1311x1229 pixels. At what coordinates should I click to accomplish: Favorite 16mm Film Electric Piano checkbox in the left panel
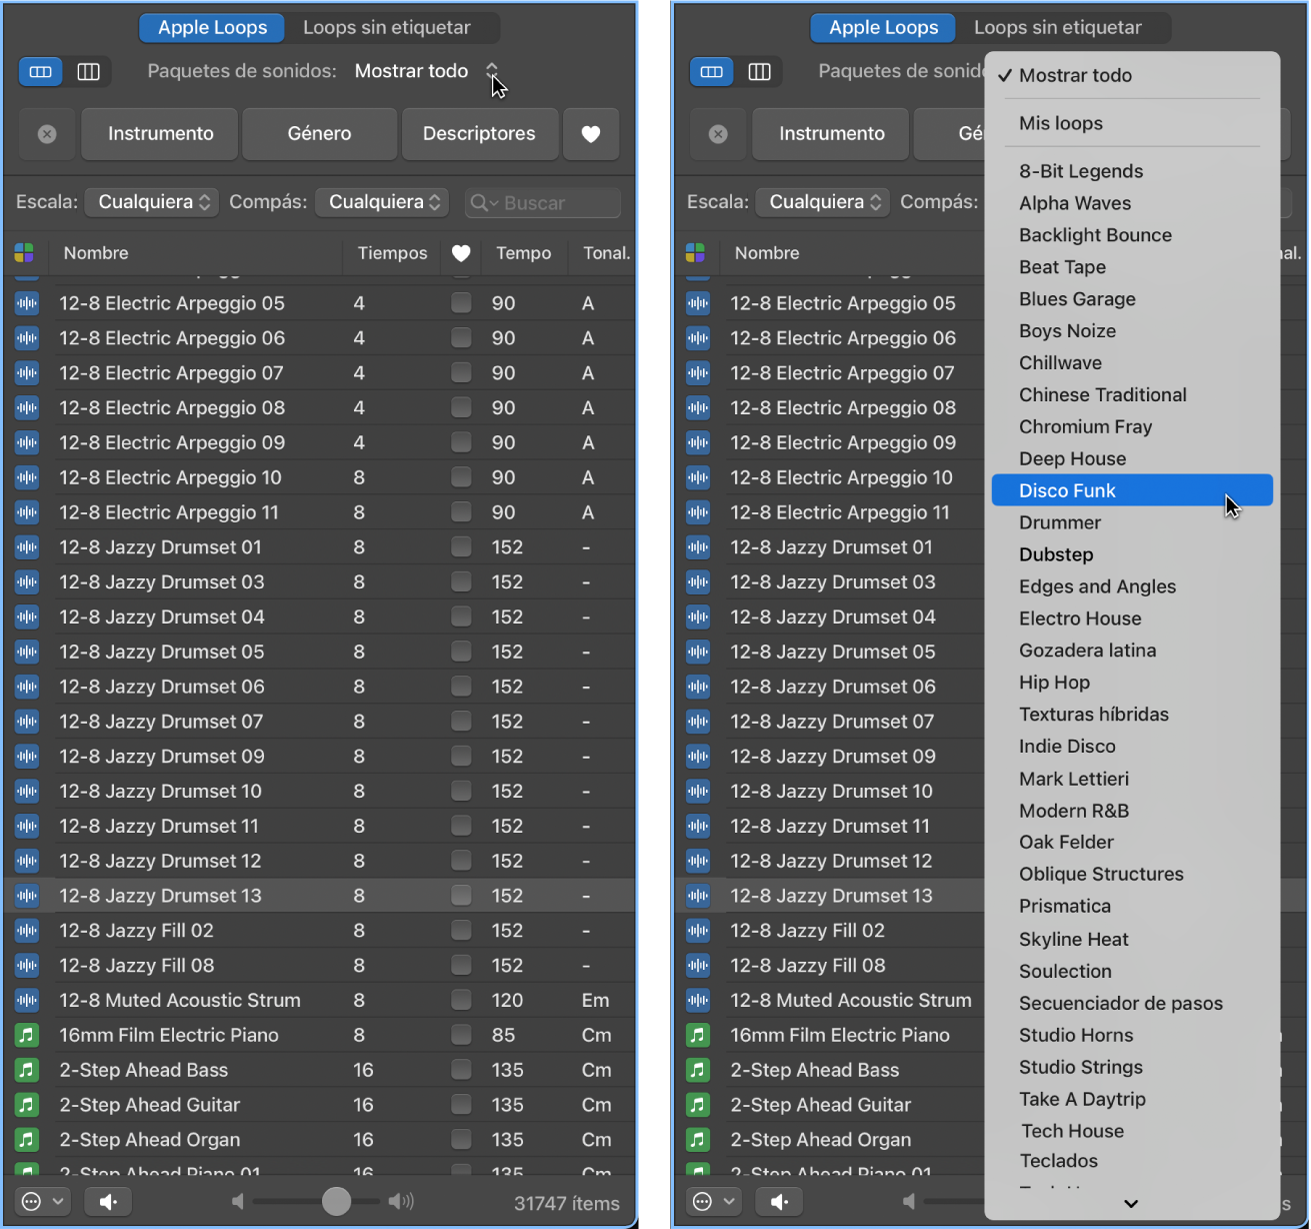pyautogui.click(x=461, y=1034)
